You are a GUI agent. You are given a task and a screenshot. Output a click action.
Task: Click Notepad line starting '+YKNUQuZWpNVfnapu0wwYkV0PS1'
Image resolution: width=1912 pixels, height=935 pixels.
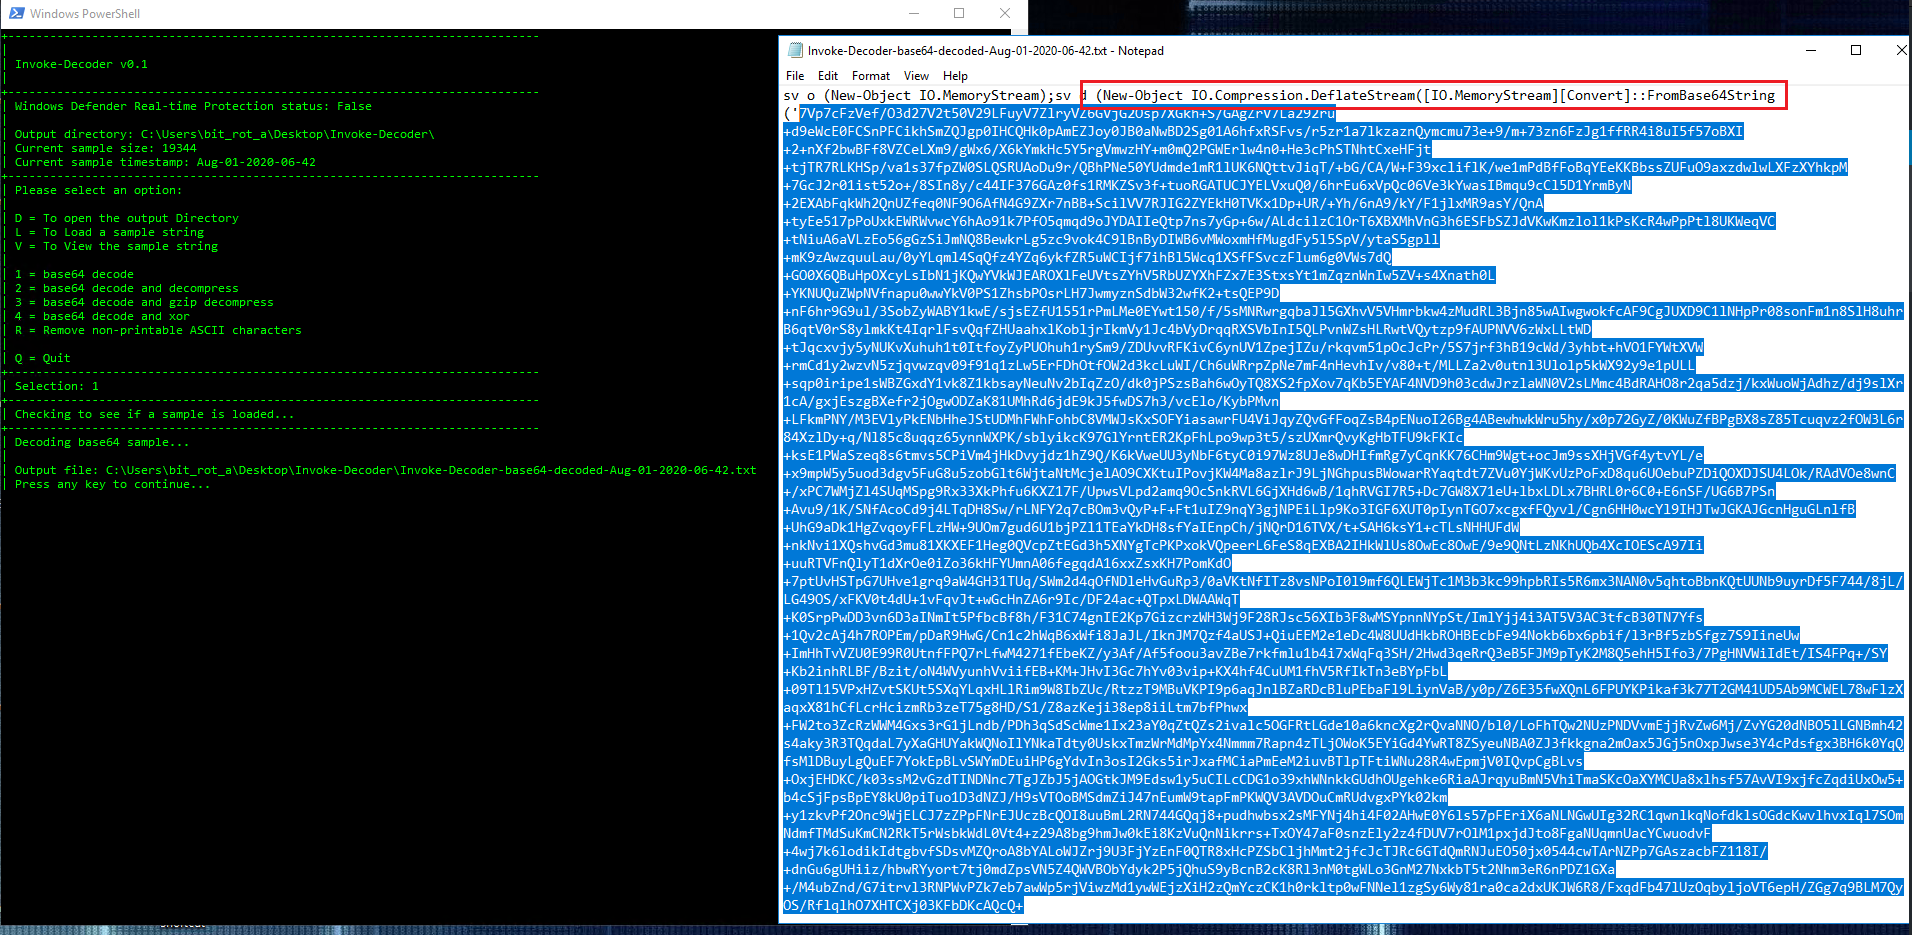click(x=1031, y=293)
